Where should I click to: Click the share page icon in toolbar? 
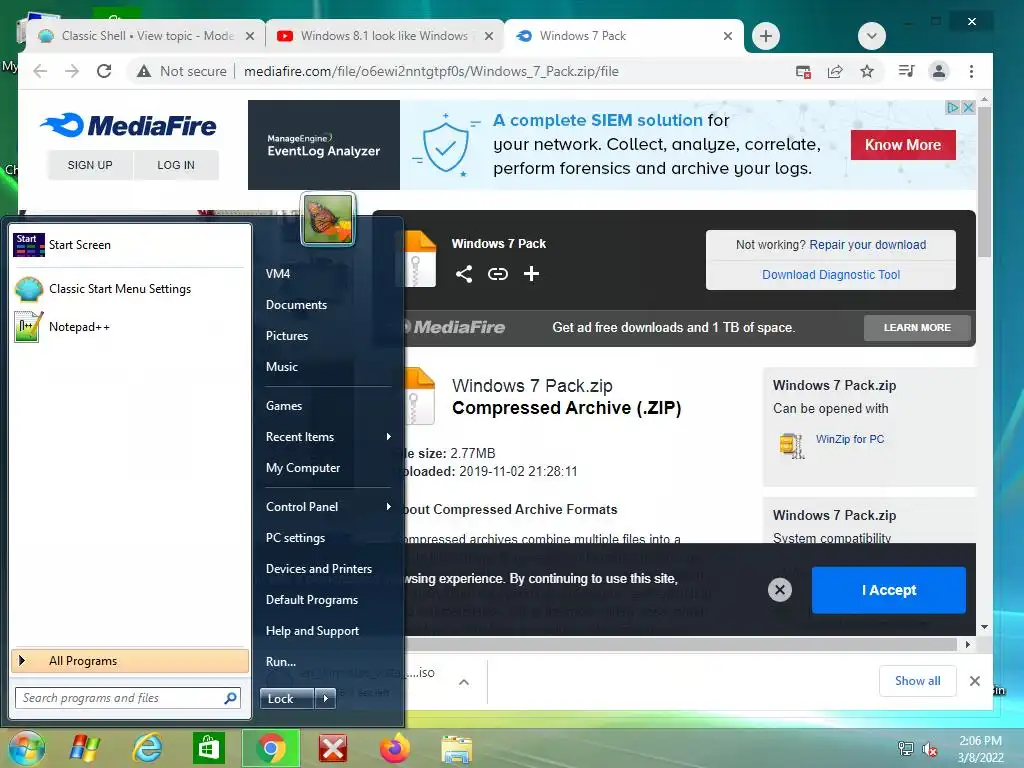tap(835, 71)
